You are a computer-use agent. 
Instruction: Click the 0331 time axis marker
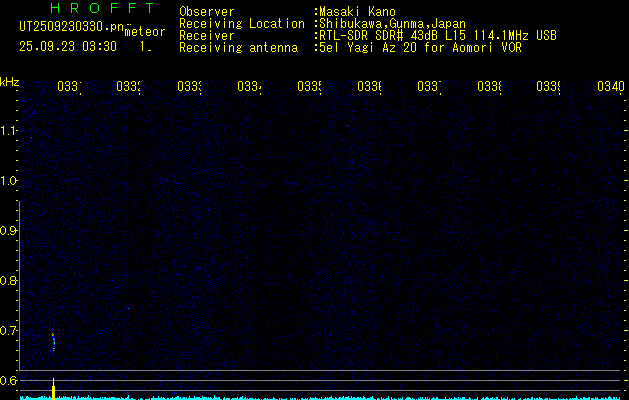click(69, 86)
